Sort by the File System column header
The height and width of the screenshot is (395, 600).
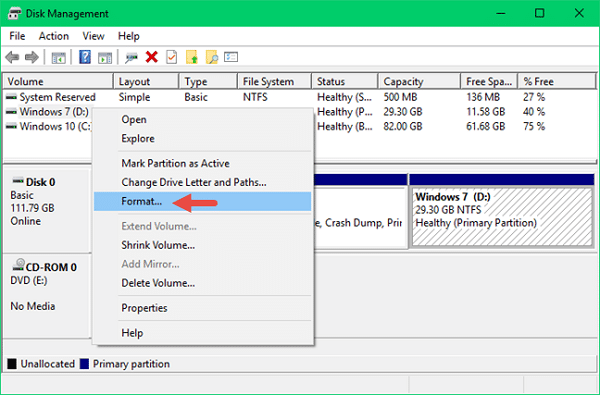coord(275,82)
